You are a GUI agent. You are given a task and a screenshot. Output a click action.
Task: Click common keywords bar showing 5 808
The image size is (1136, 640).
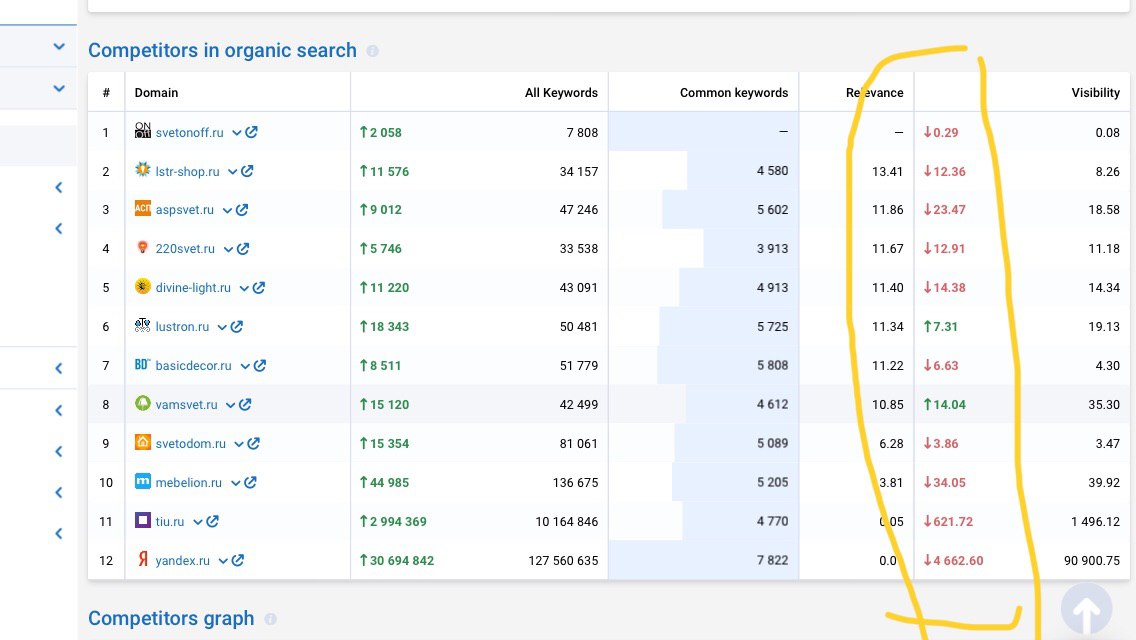[727, 365]
